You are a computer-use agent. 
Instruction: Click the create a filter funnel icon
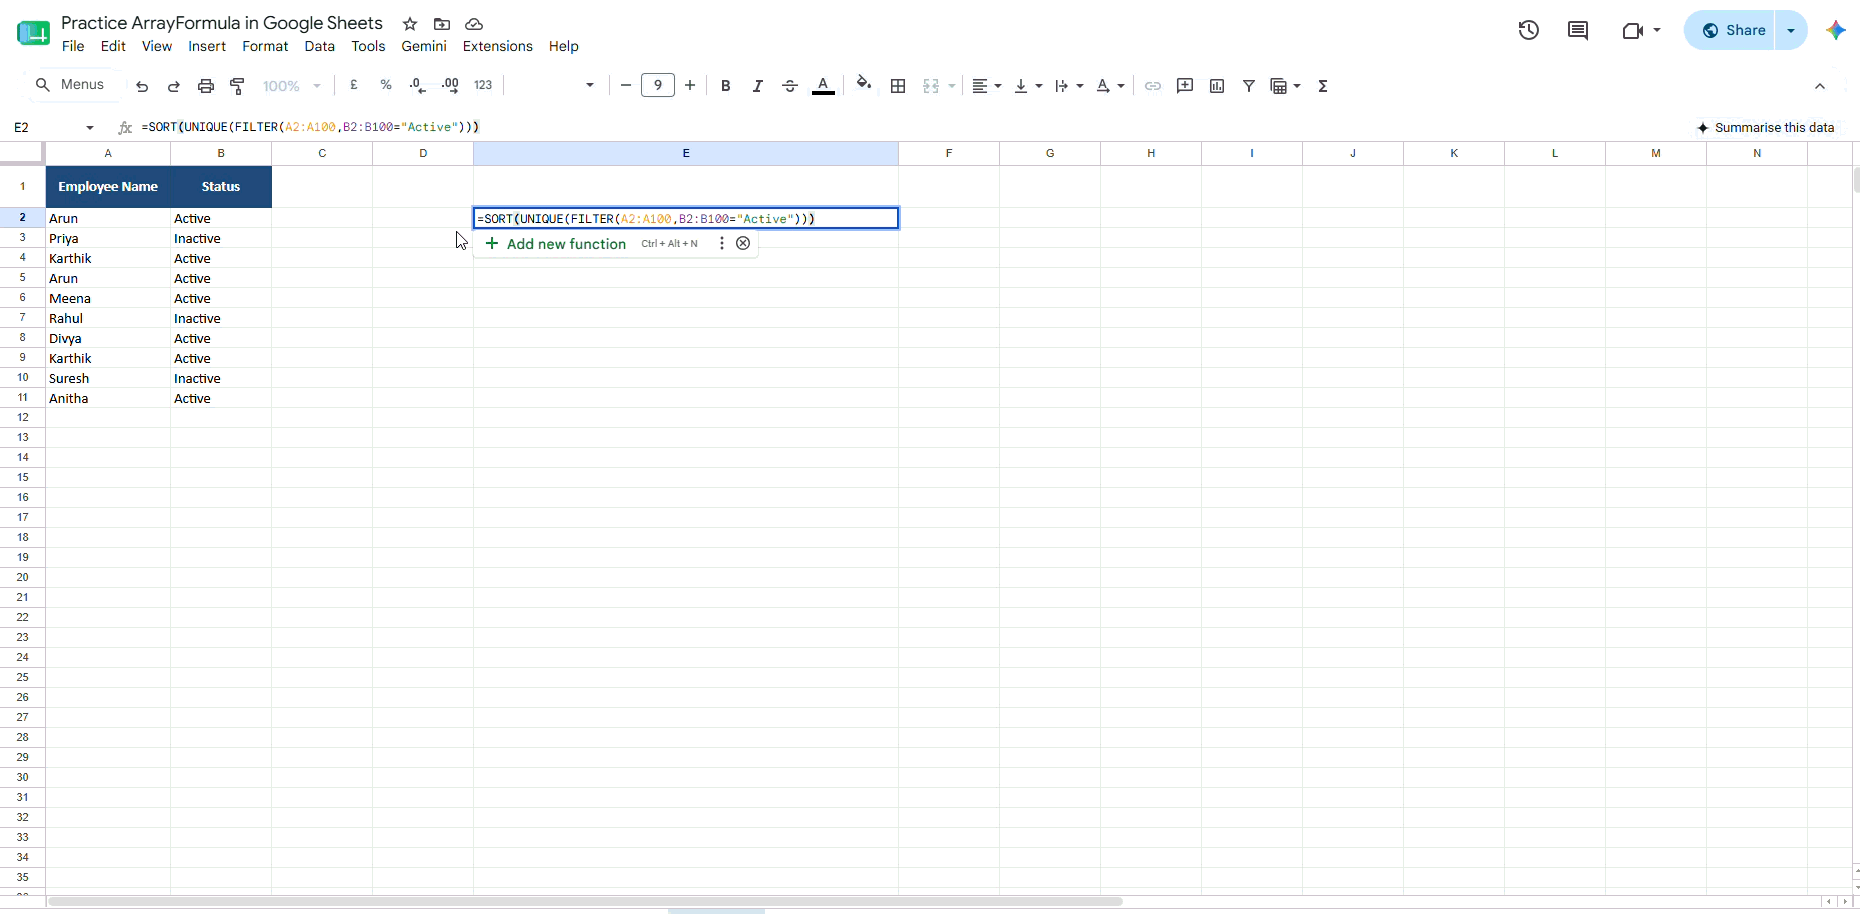coord(1249,86)
